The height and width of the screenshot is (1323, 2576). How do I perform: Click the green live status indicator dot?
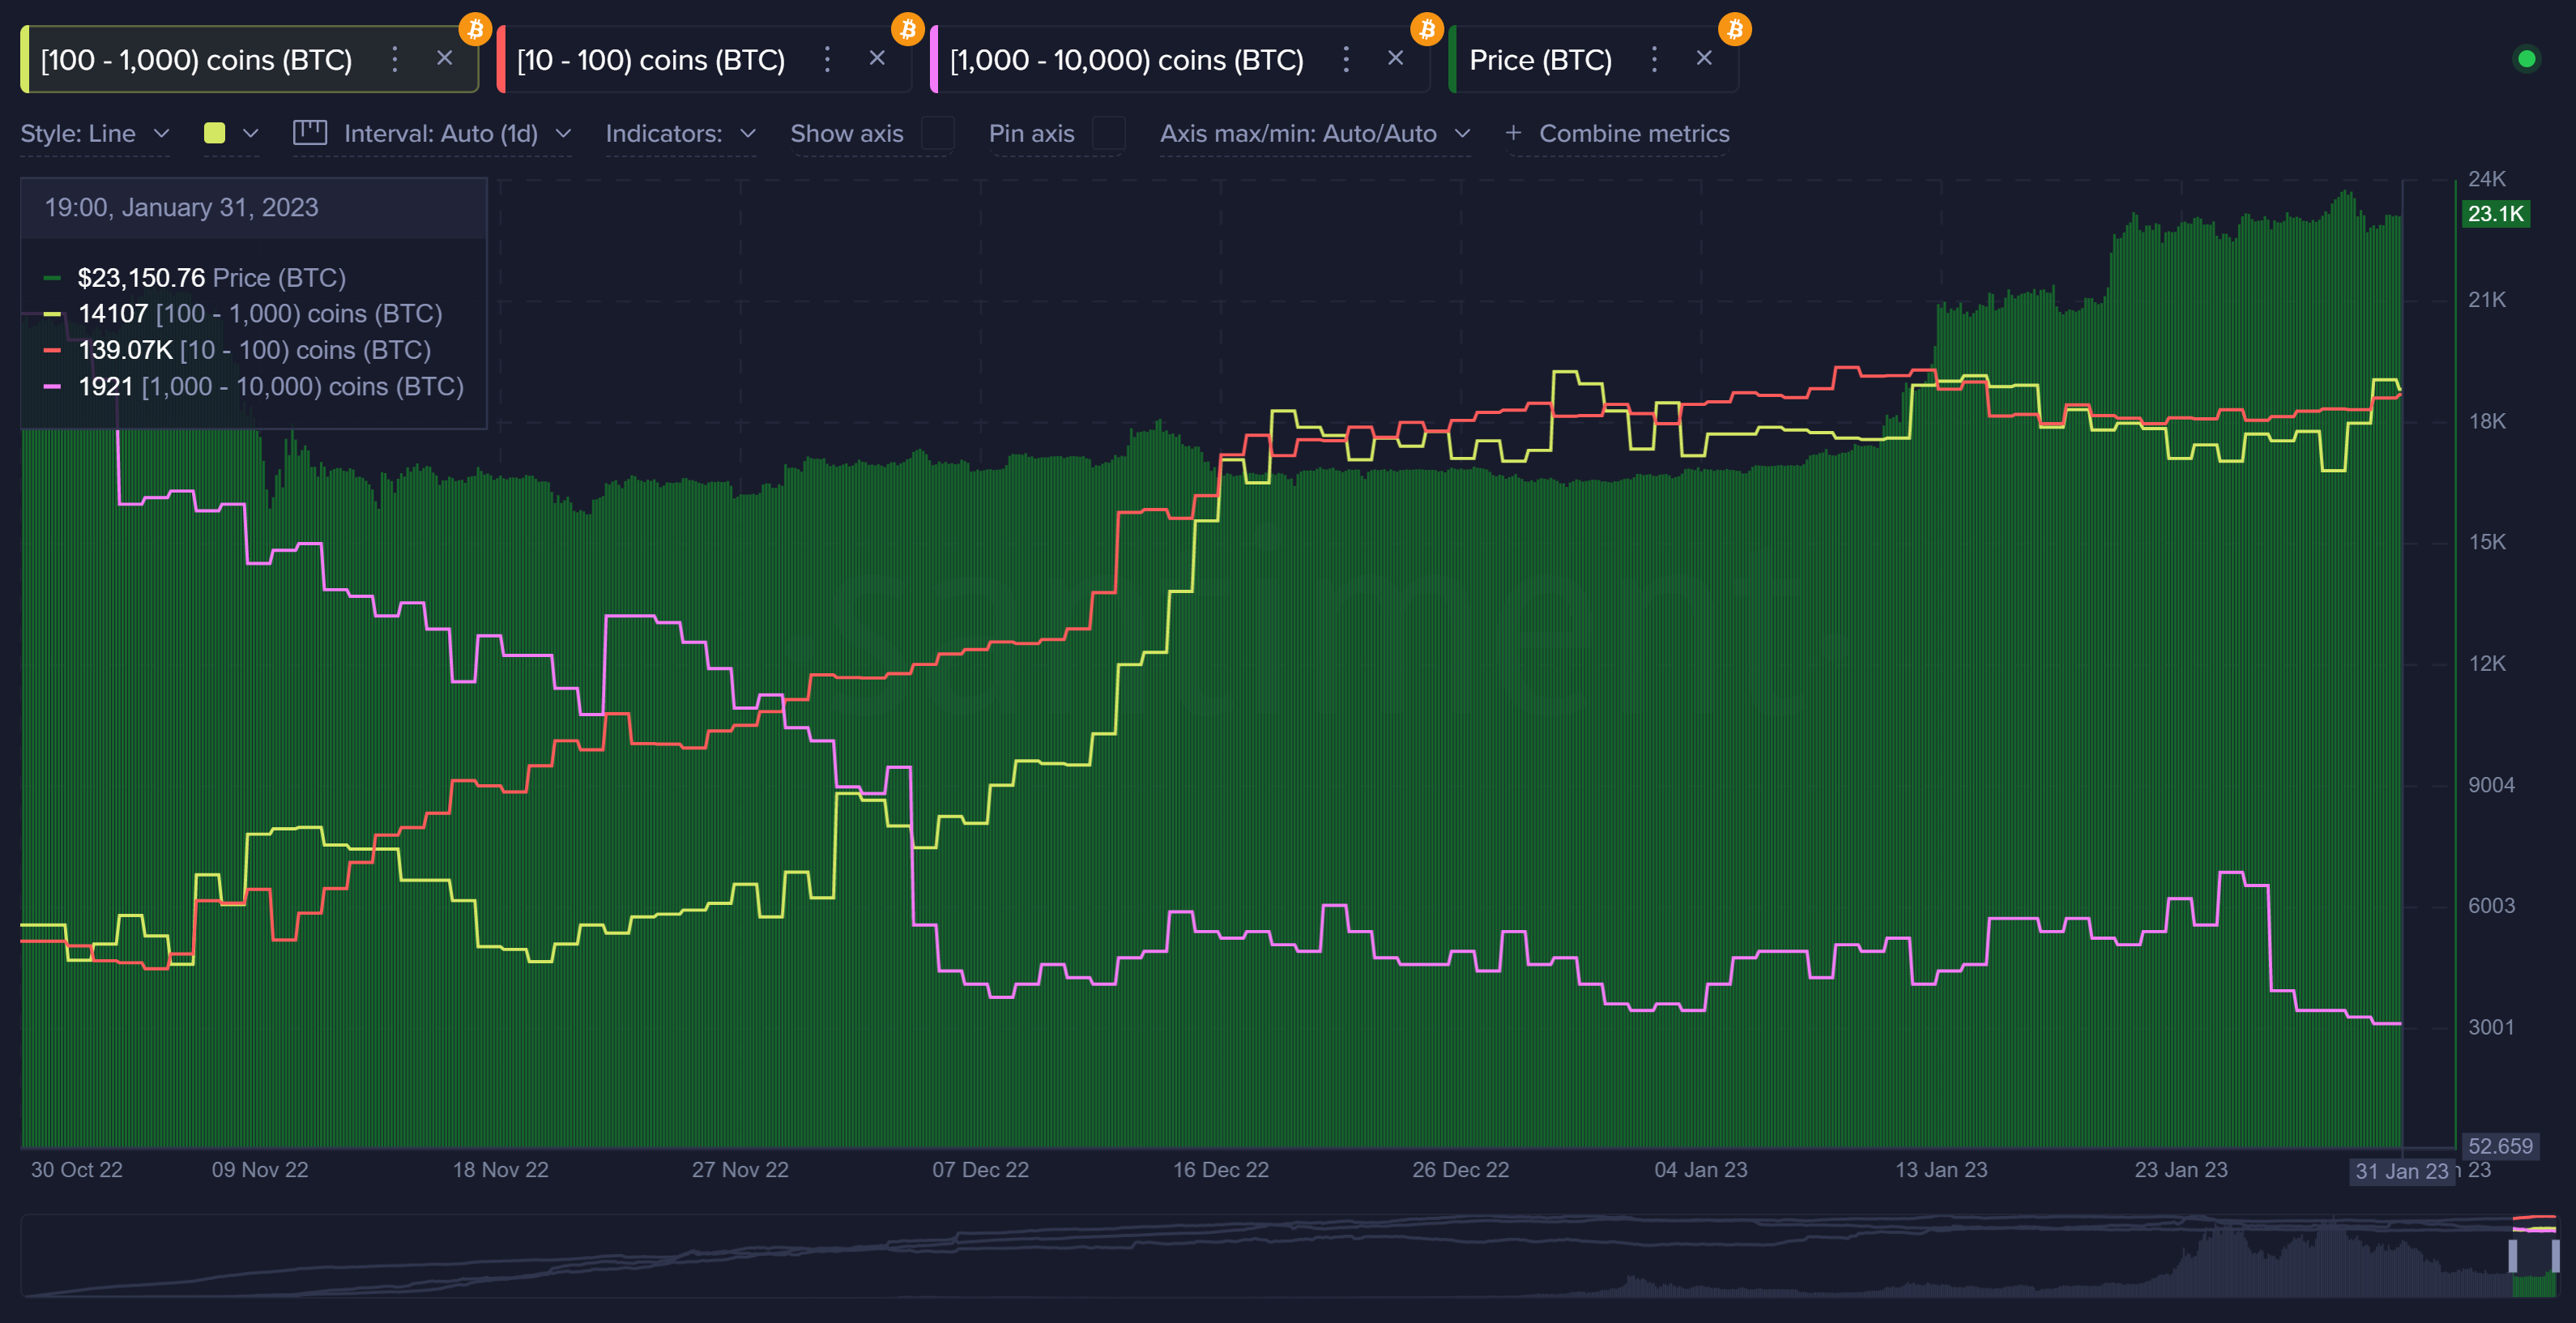point(2526,59)
